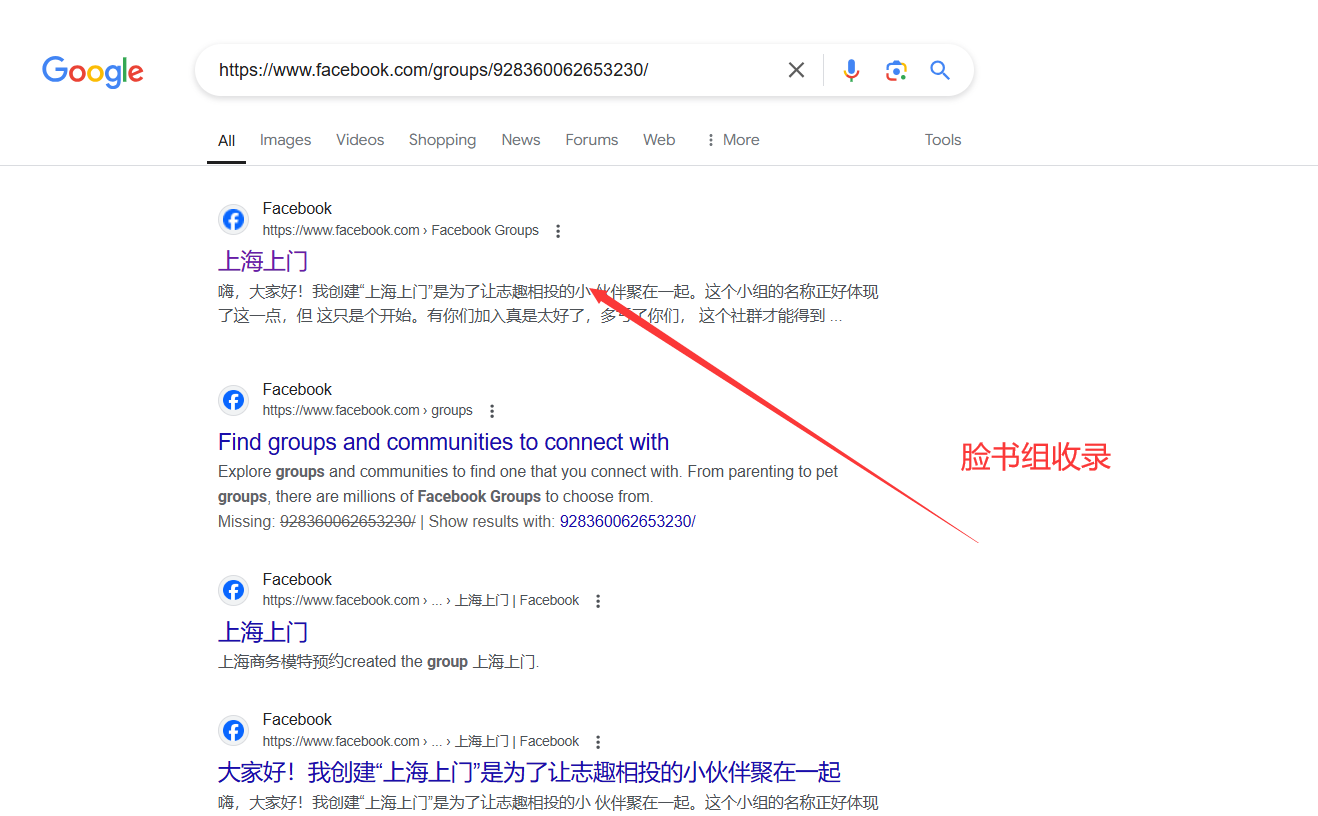Select the Facebook icon on the third result

(x=233, y=589)
